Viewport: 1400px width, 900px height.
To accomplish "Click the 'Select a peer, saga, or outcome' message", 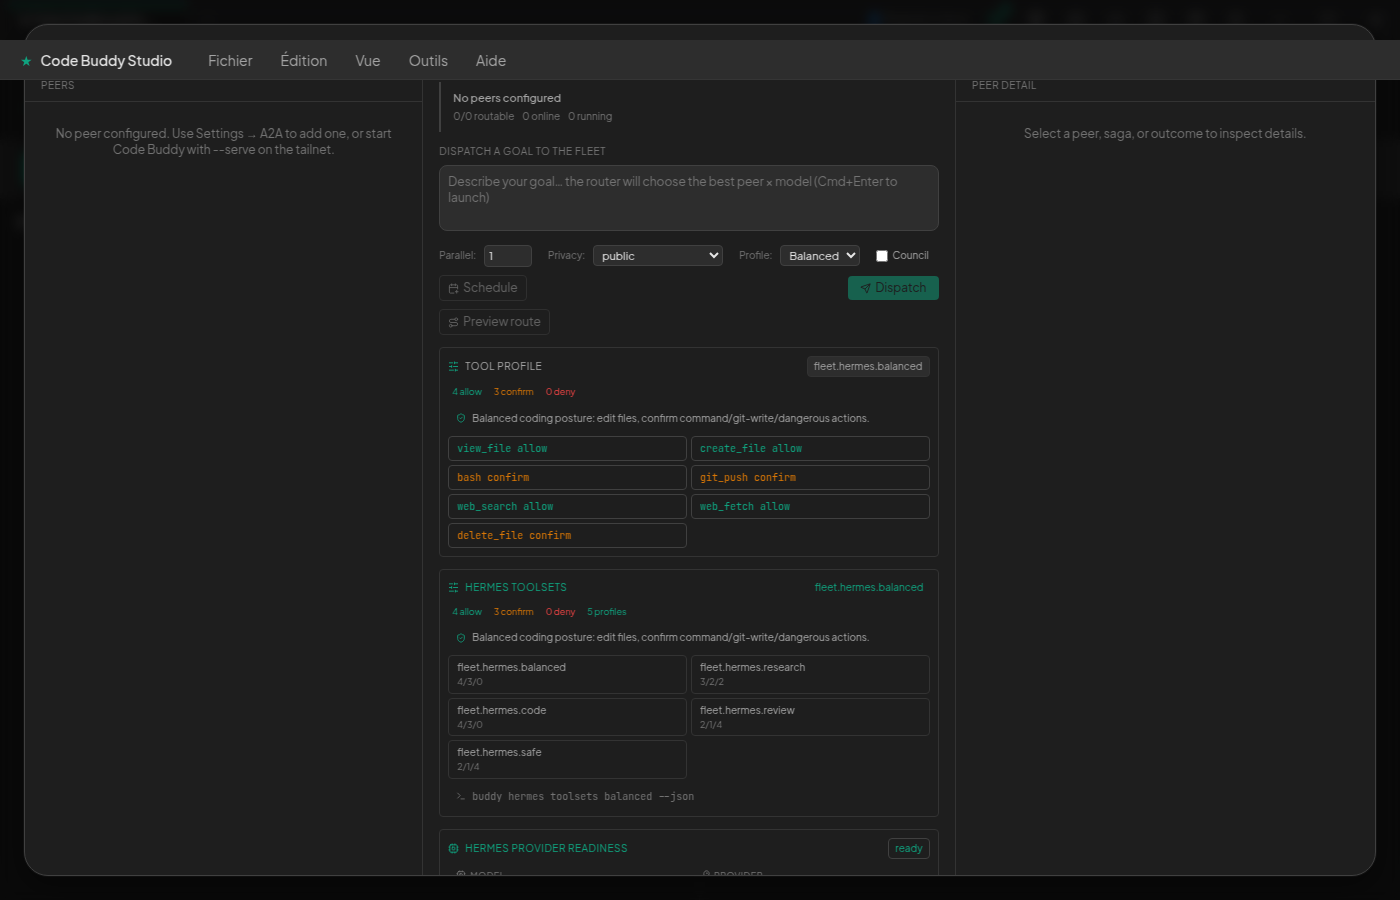I will [x=1165, y=133].
